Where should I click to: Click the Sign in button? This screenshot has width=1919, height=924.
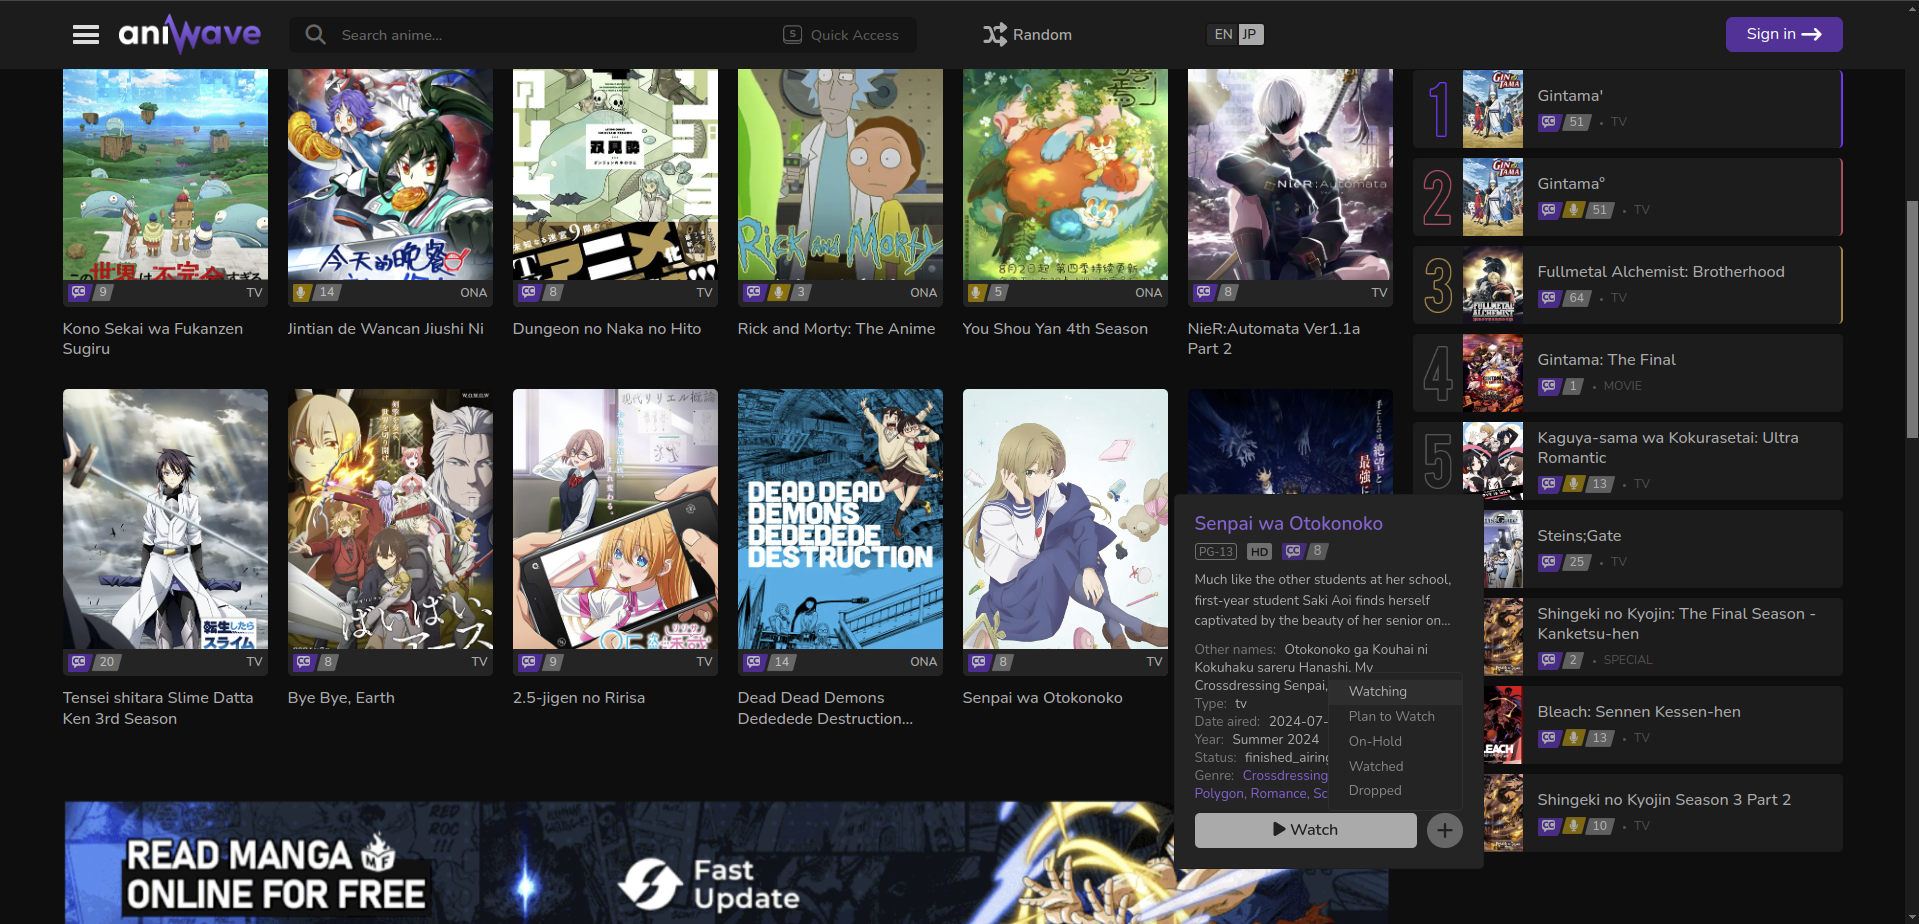click(1784, 34)
